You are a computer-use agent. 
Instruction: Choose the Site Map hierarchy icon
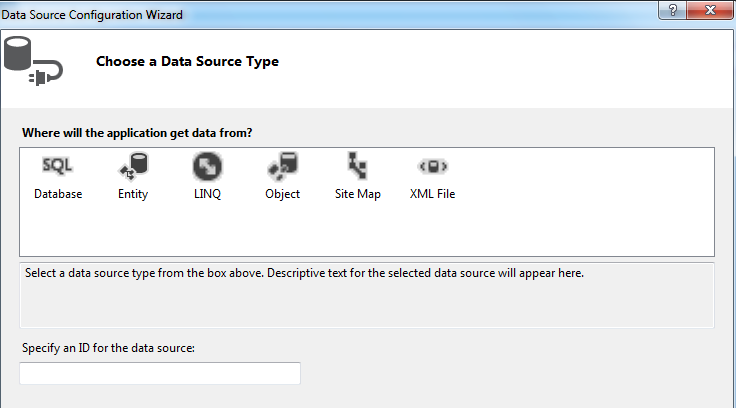pos(357,165)
